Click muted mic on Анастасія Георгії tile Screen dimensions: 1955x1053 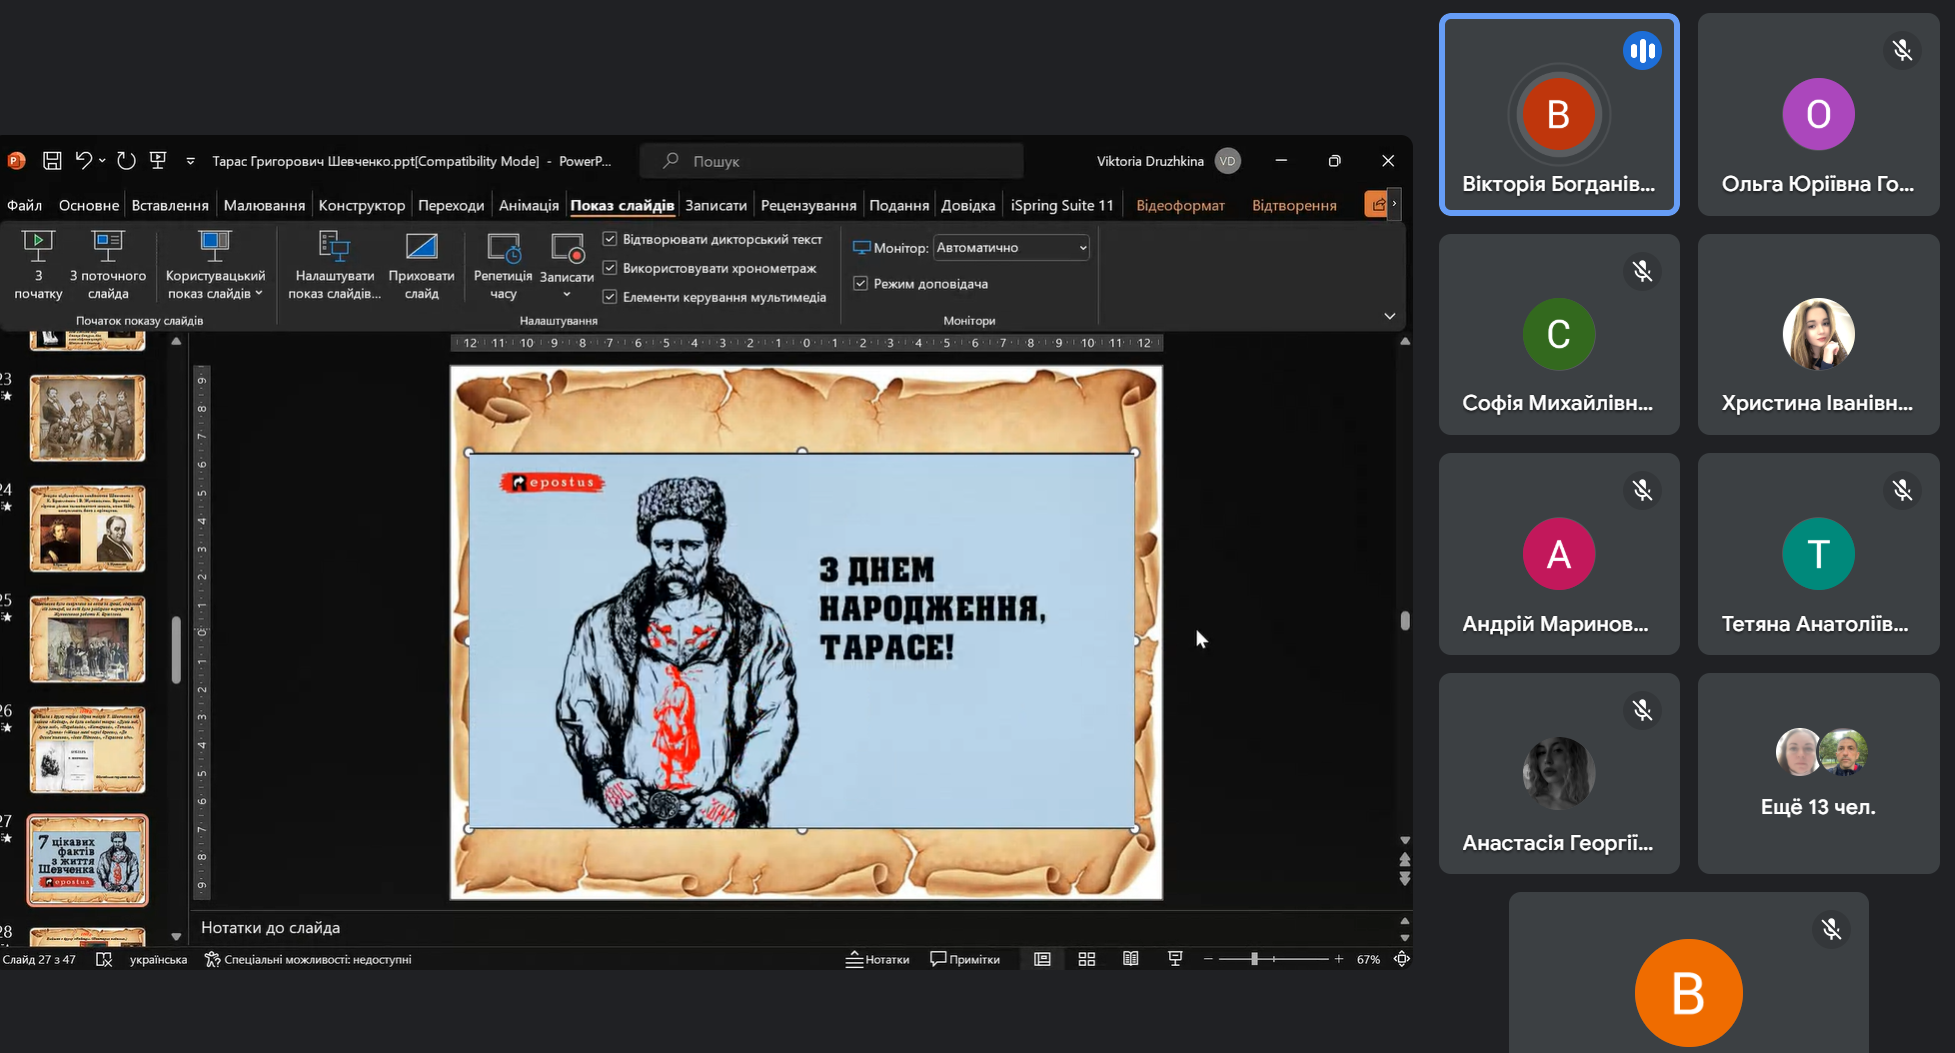(1642, 710)
